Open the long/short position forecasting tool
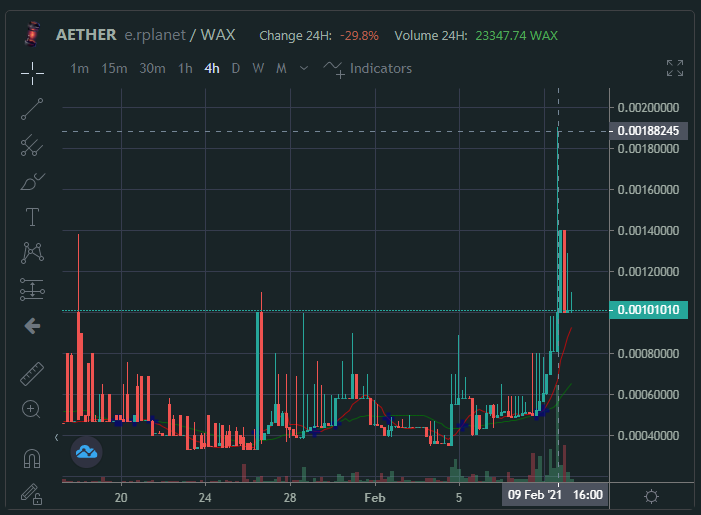701x515 pixels. [32, 289]
